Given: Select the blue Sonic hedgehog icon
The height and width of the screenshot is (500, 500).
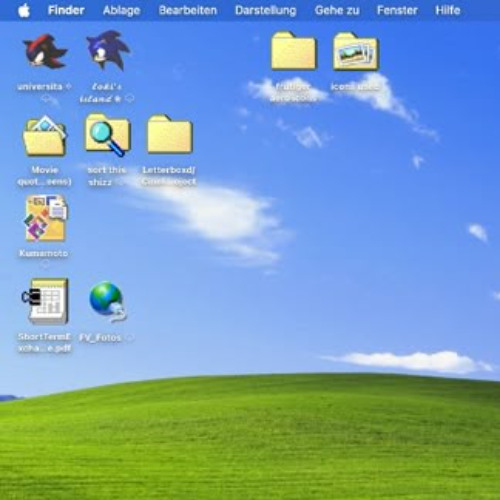Looking at the screenshot, I should click(108, 50).
